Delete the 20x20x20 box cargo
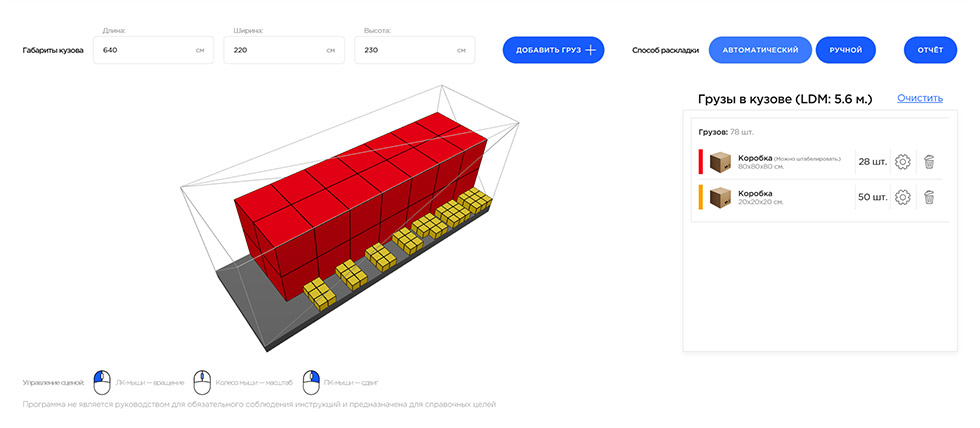980x428 pixels. tap(929, 197)
